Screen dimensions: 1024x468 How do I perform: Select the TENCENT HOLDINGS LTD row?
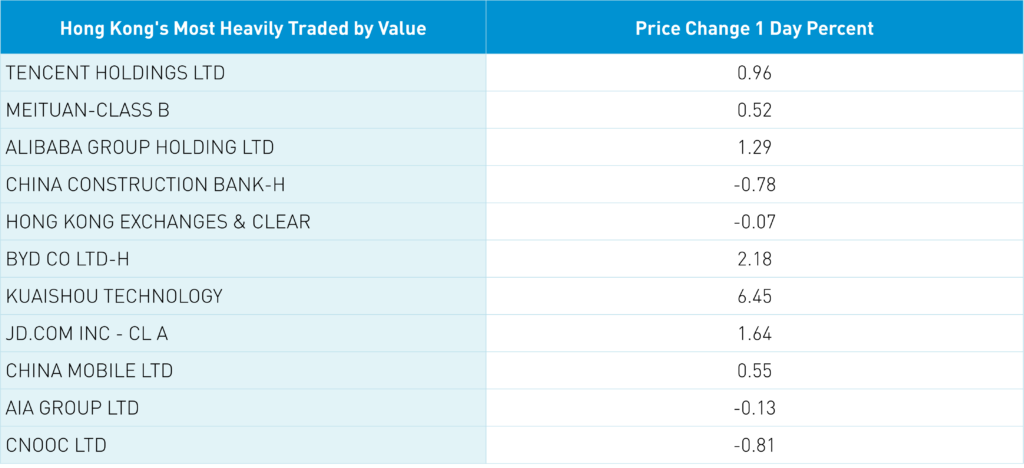115,73
